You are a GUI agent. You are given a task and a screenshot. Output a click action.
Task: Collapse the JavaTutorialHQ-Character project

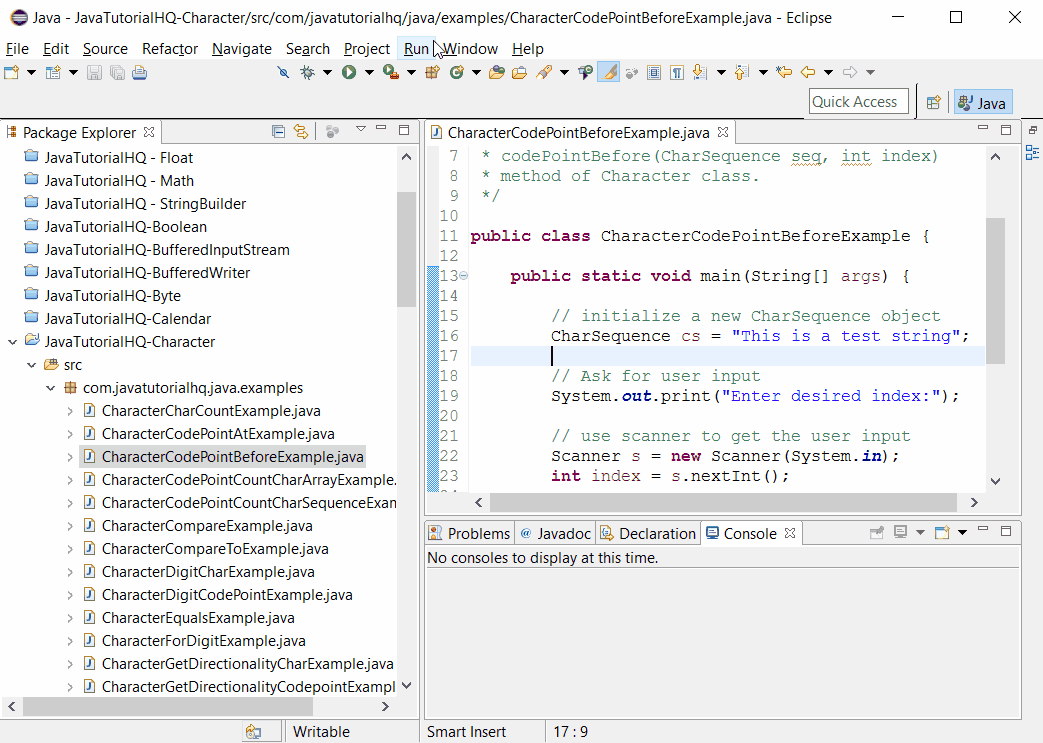coord(13,341)
